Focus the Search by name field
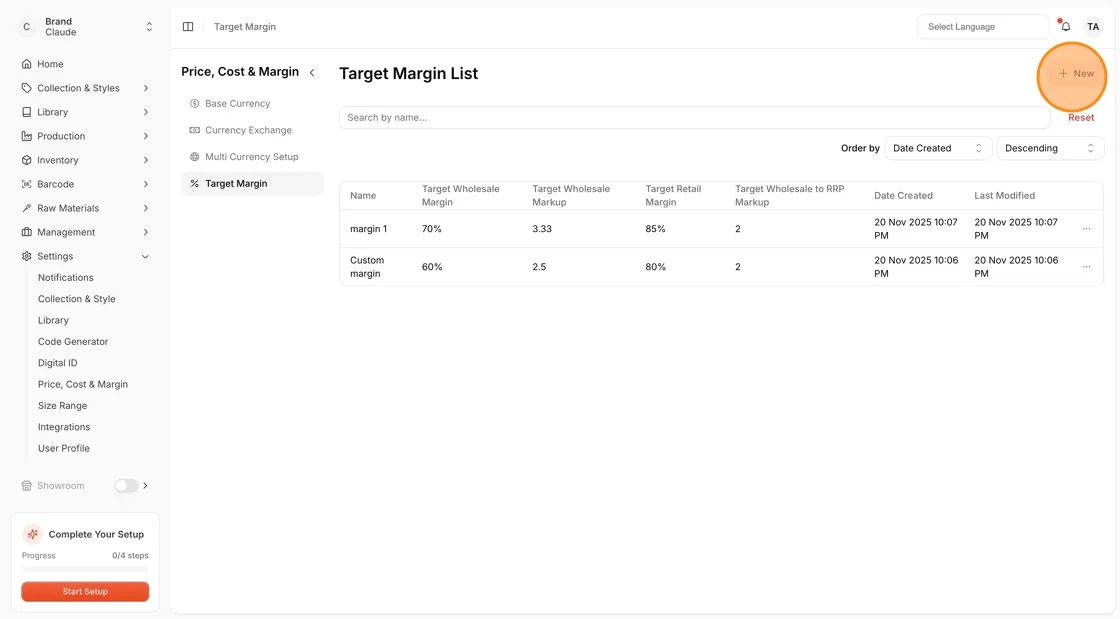This screenshot has height=619, width=1120. [x=694, y=117]
